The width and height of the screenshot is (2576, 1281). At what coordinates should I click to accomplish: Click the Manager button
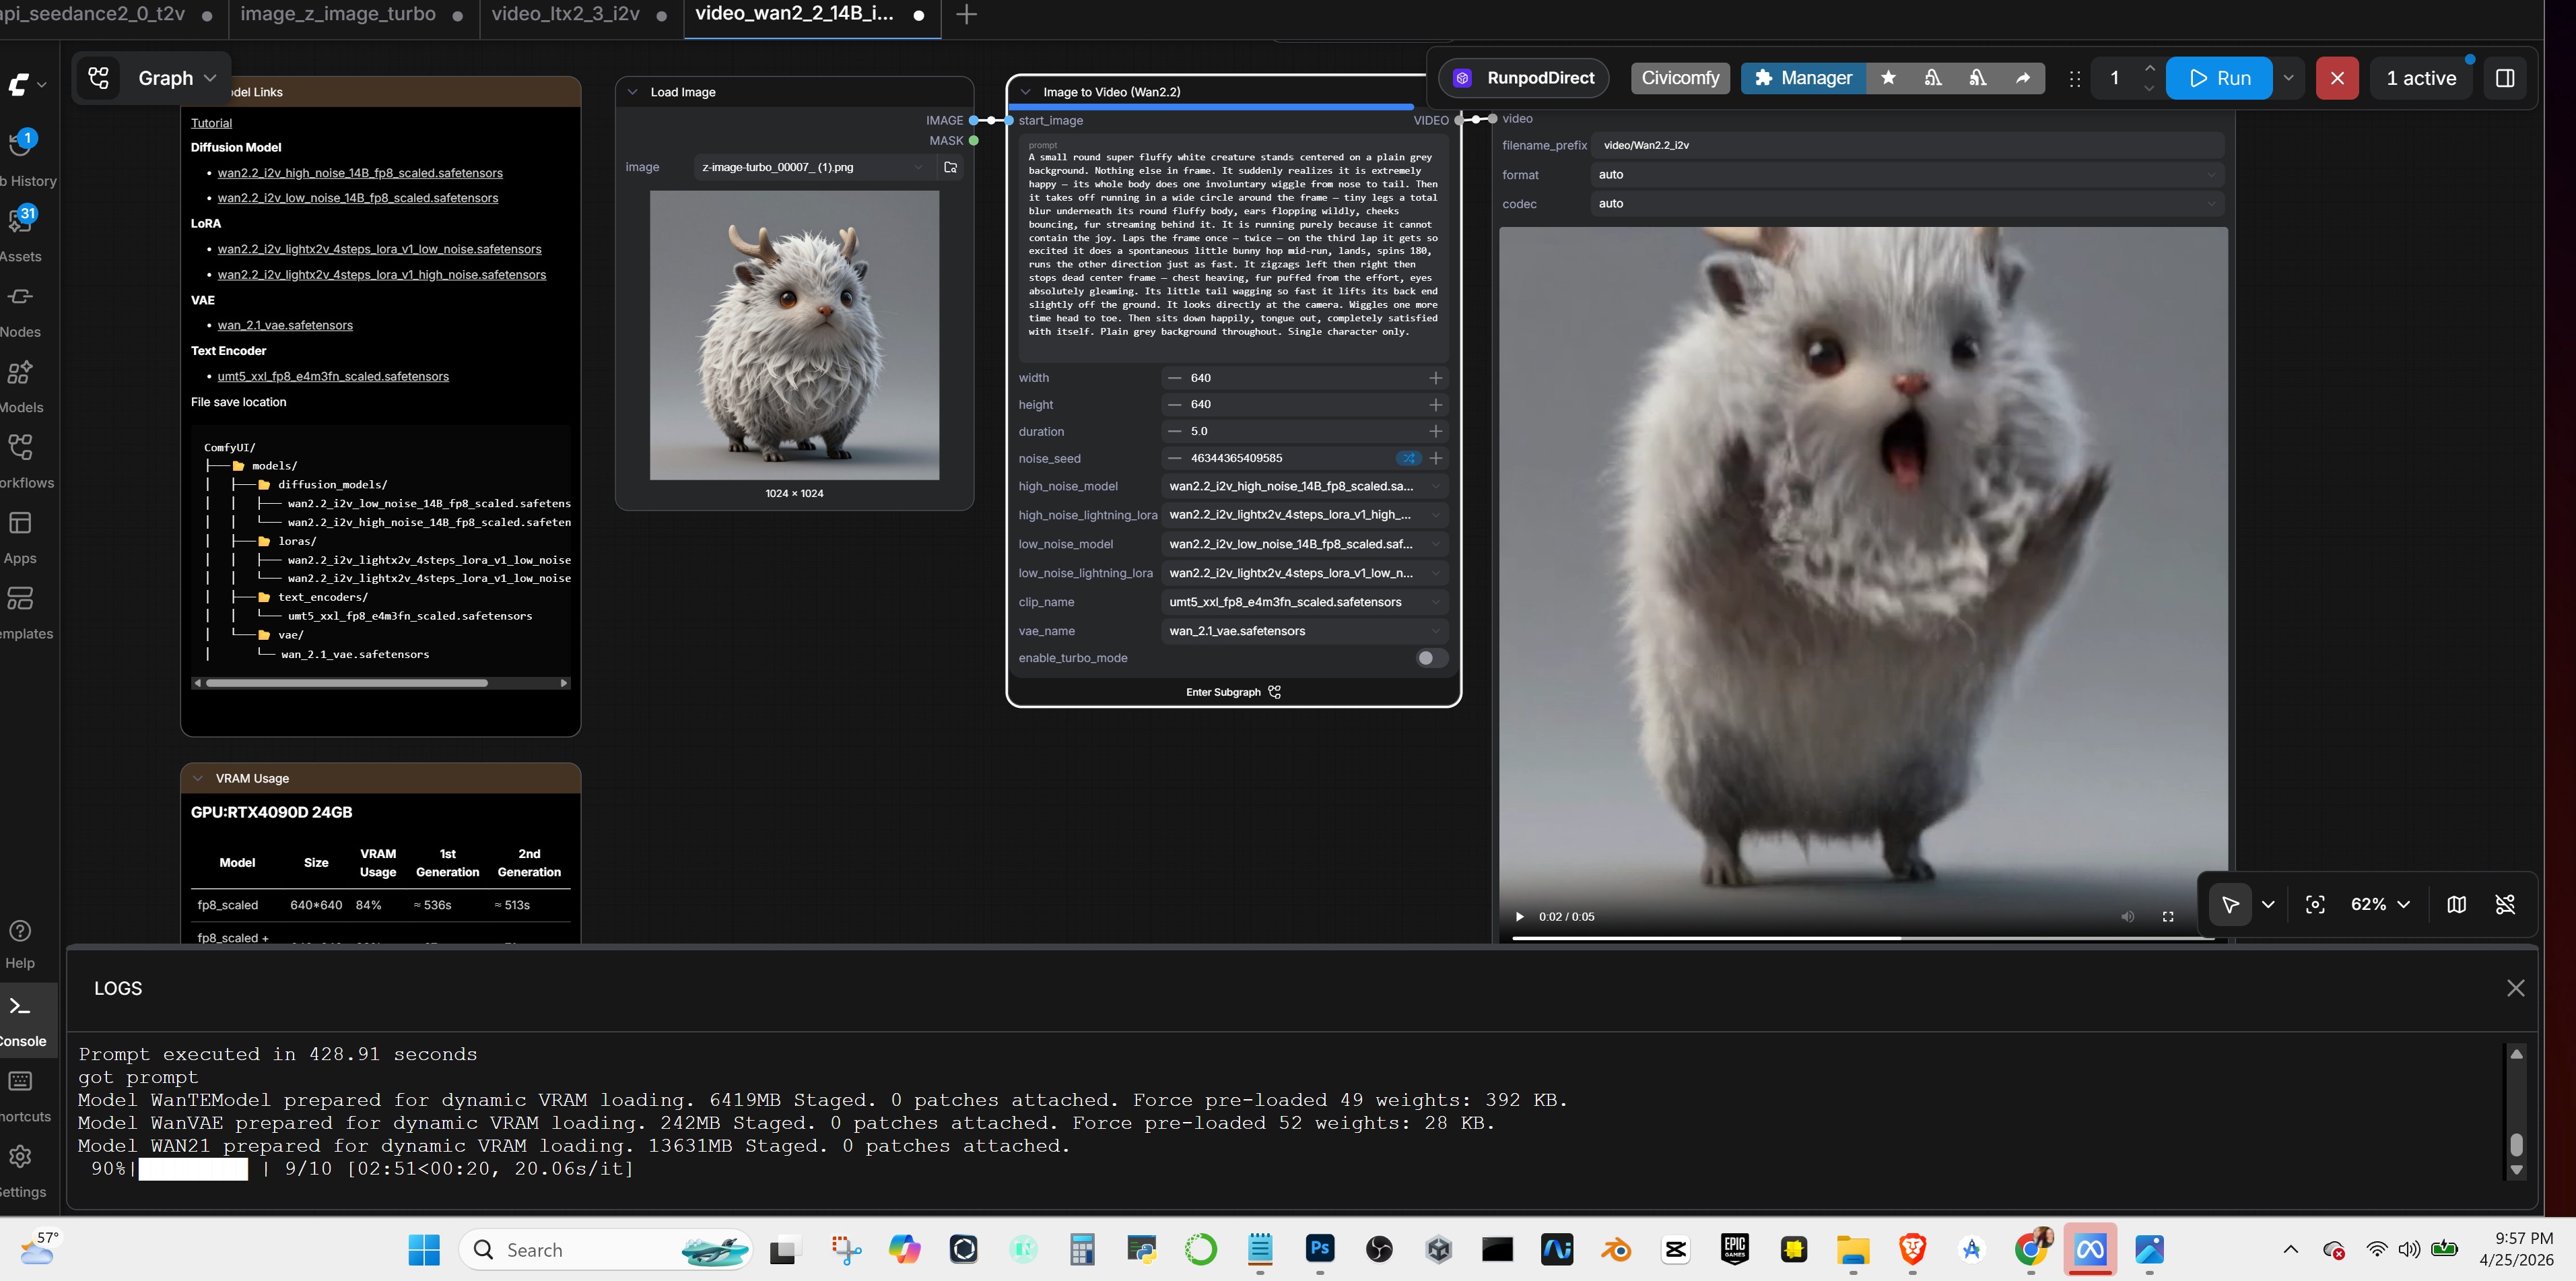pyautogui.click(x=1803, y=78)
